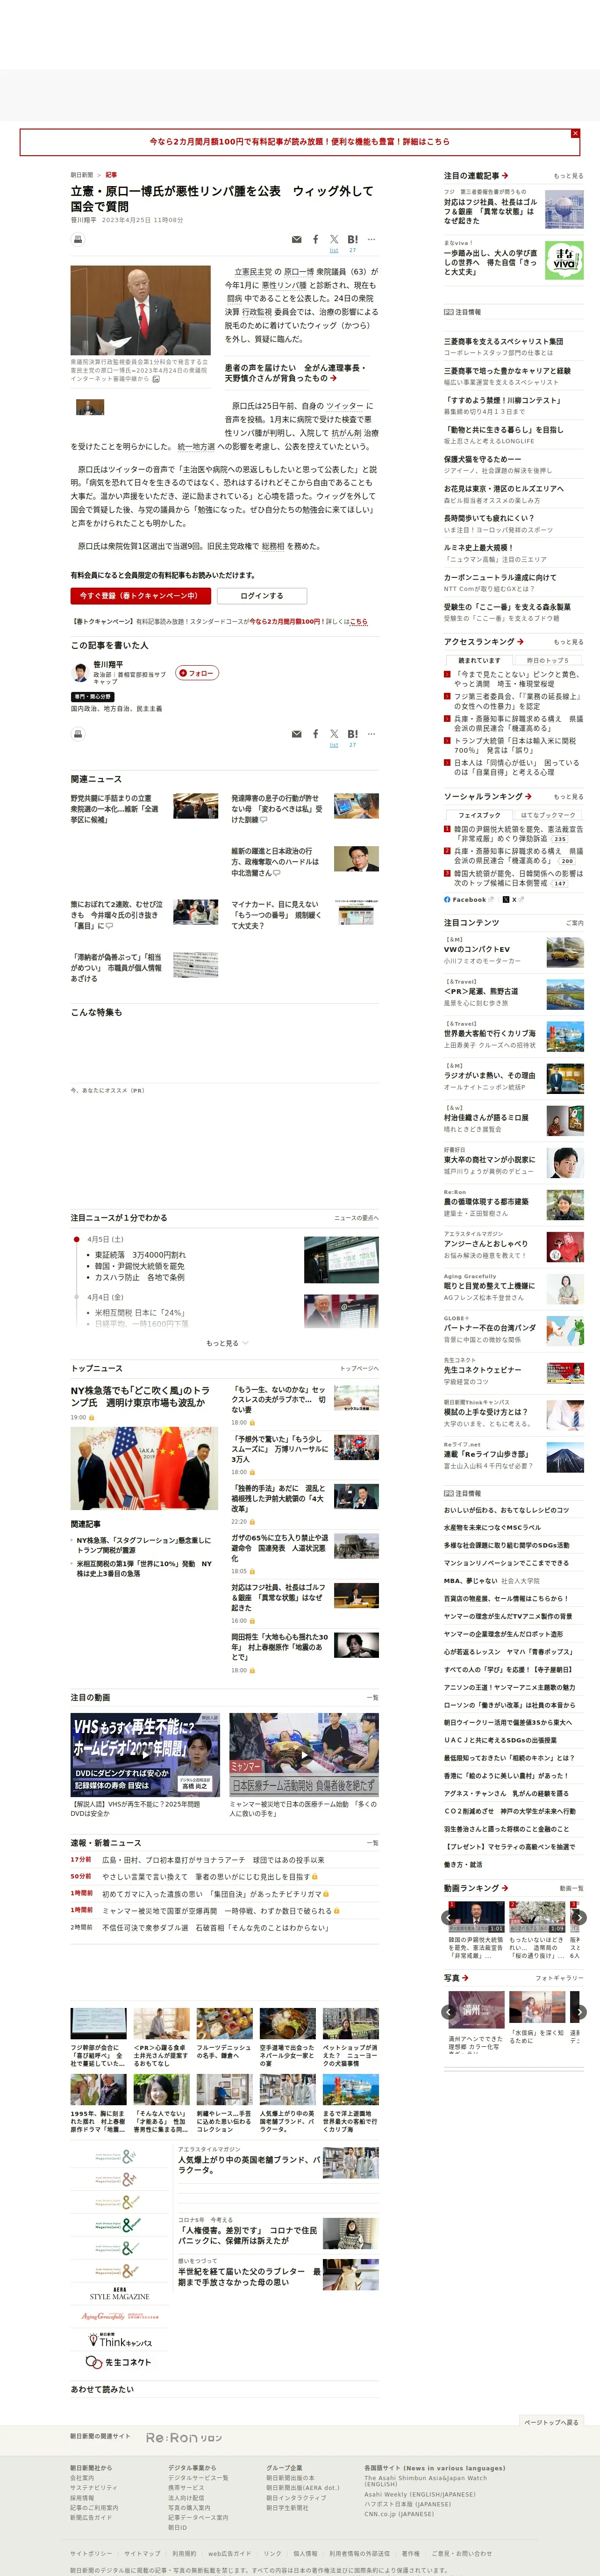
Task: Click もっと見る next to 注目の連載記事
Action: (x=568, y=176)
